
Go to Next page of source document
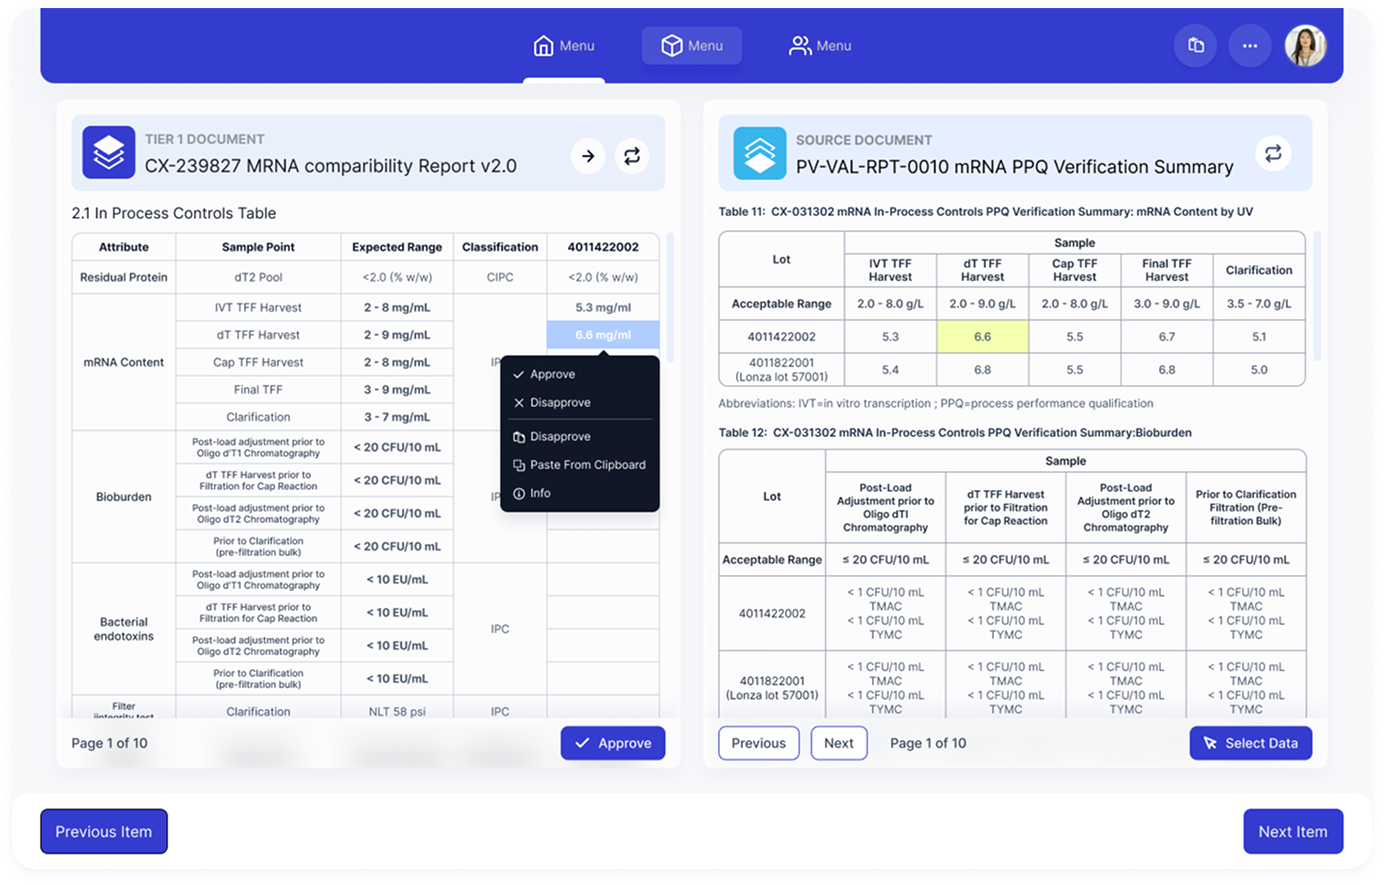838,743
